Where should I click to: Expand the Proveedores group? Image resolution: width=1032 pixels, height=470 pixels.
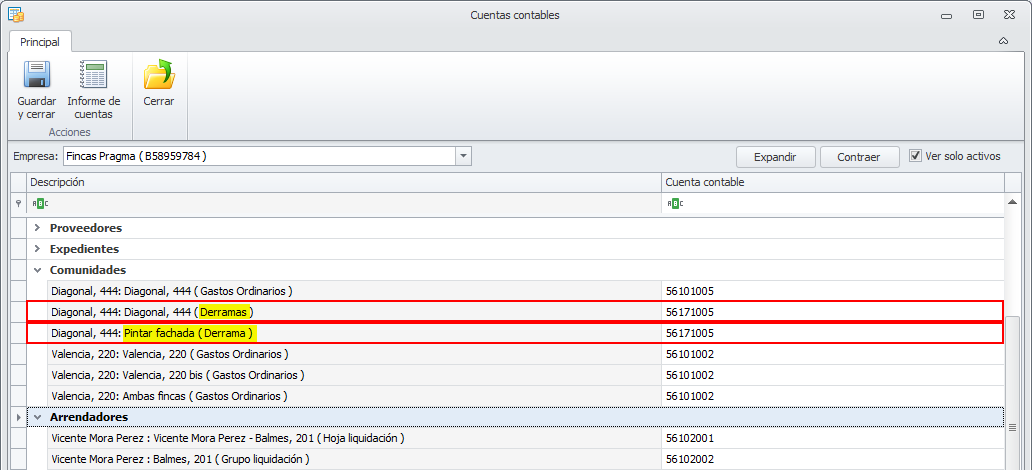38,228
